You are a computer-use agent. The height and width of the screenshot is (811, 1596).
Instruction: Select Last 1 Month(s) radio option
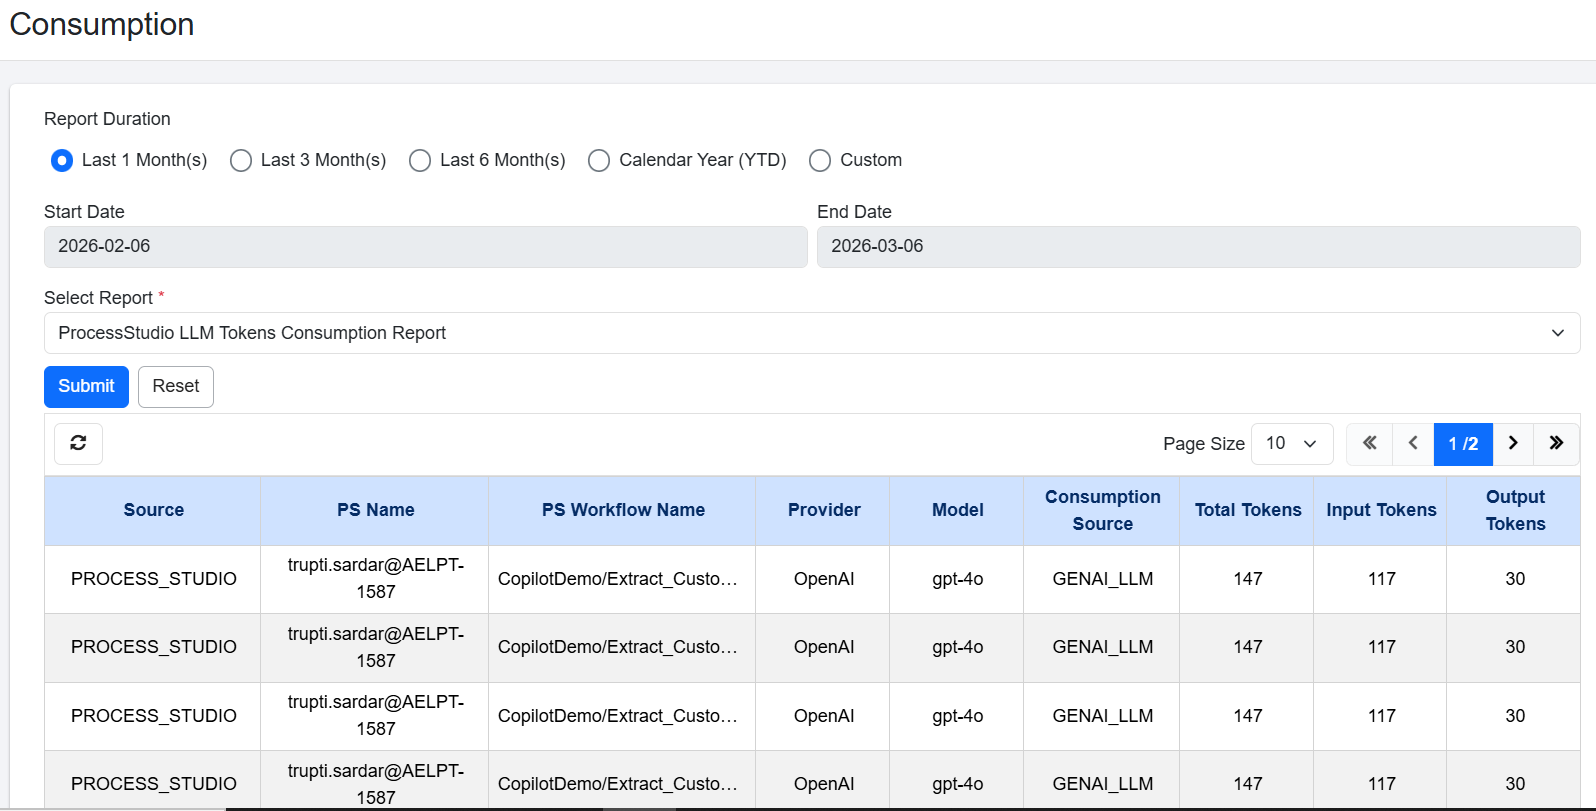62,161
